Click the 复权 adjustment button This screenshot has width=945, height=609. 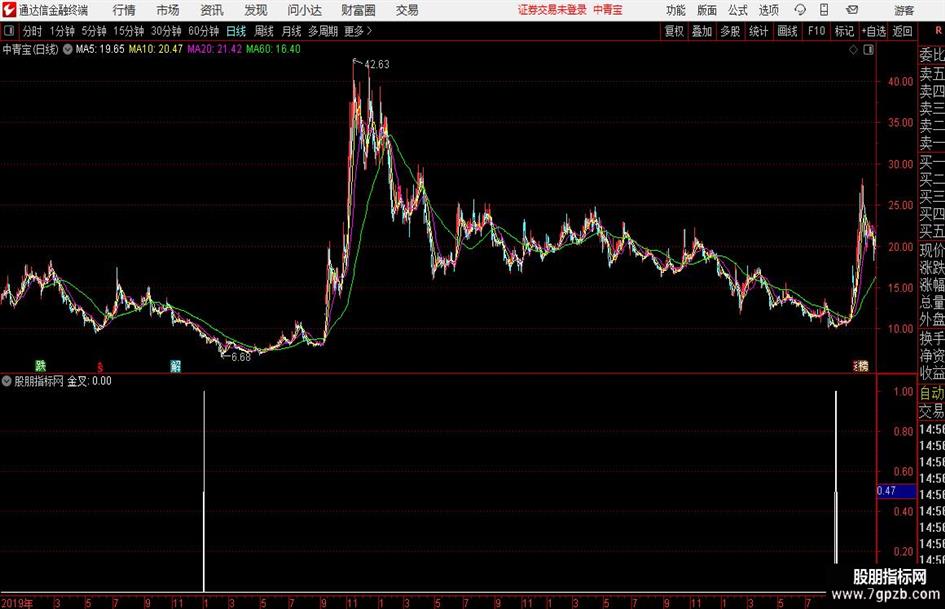(x=674, y=31)
